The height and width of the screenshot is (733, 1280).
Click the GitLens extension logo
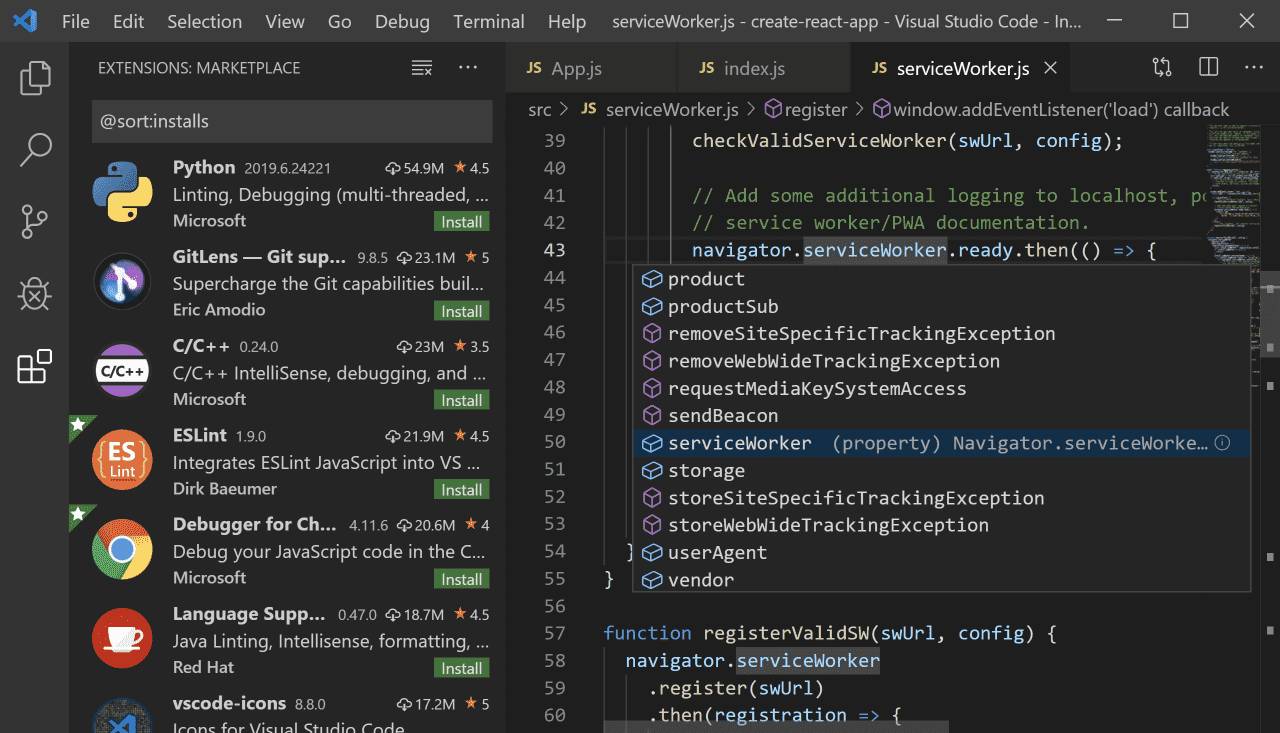[x=122, y=280]
